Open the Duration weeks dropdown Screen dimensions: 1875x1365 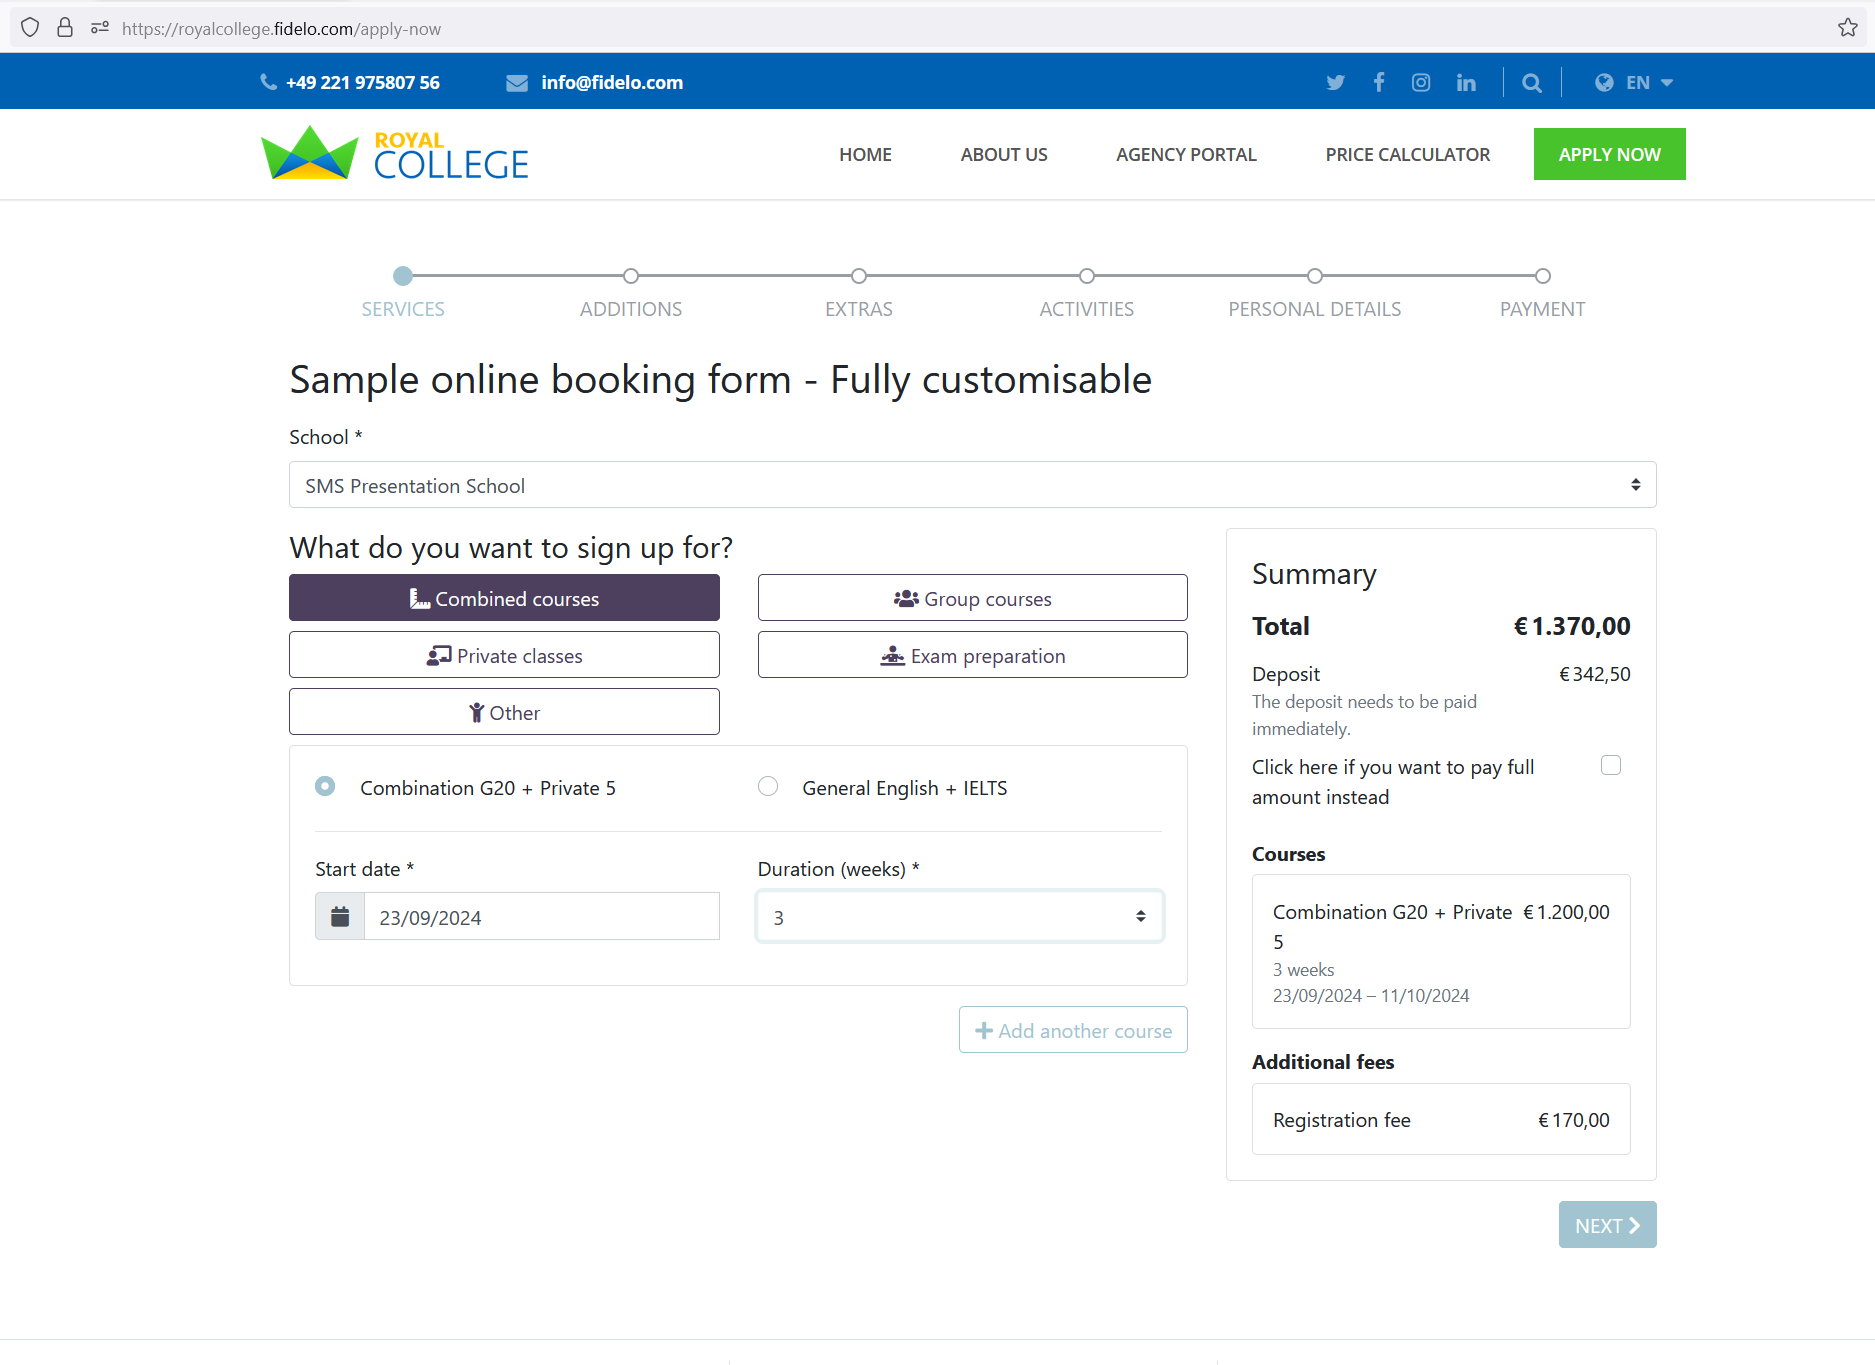pyautogui.click(x=960, y=917)
